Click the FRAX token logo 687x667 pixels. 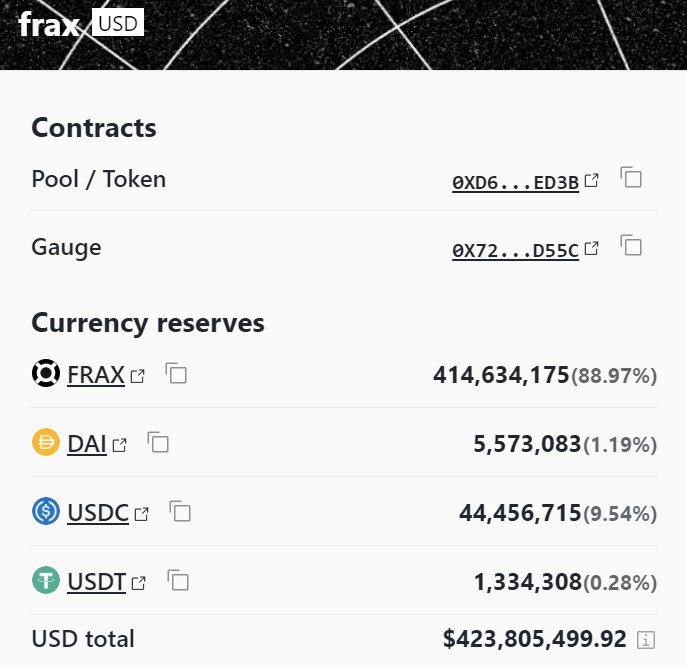coord(46,374)
